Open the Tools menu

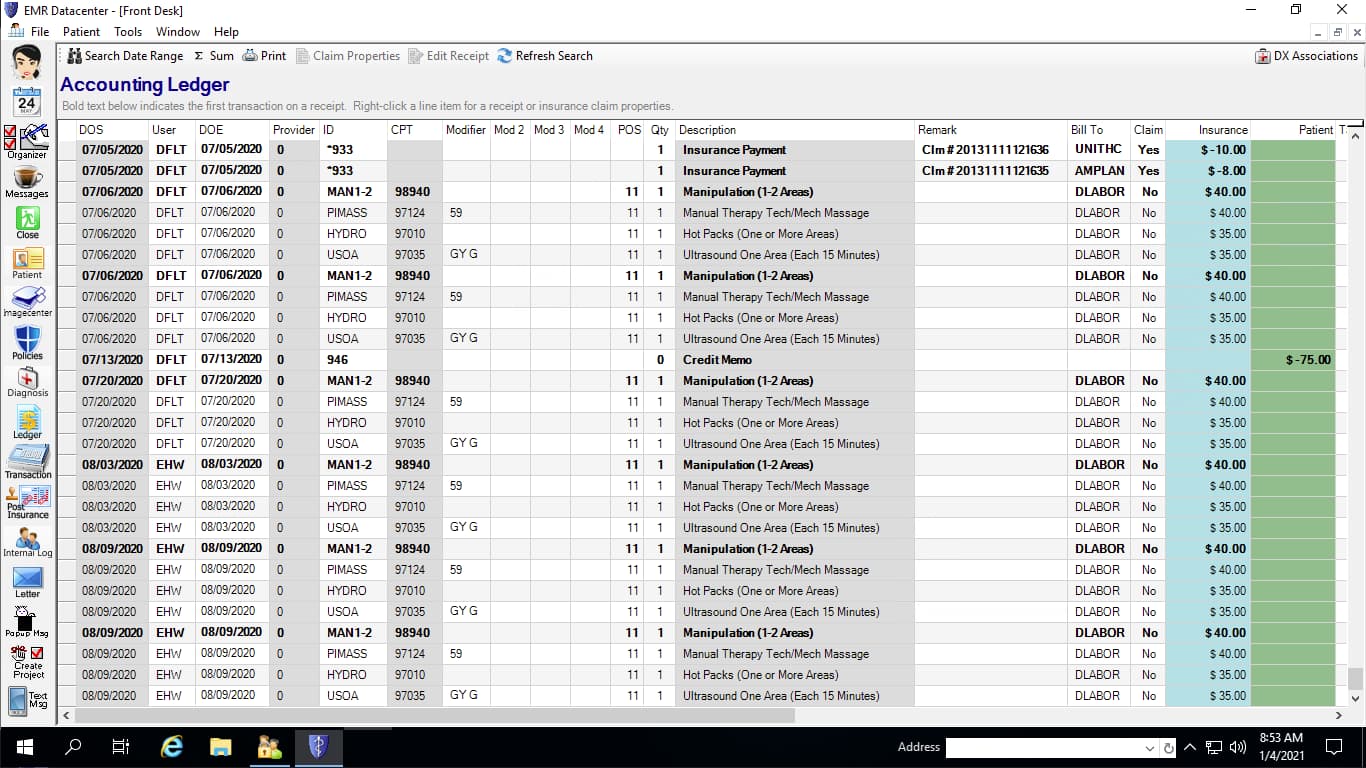[x=127, y=31]
